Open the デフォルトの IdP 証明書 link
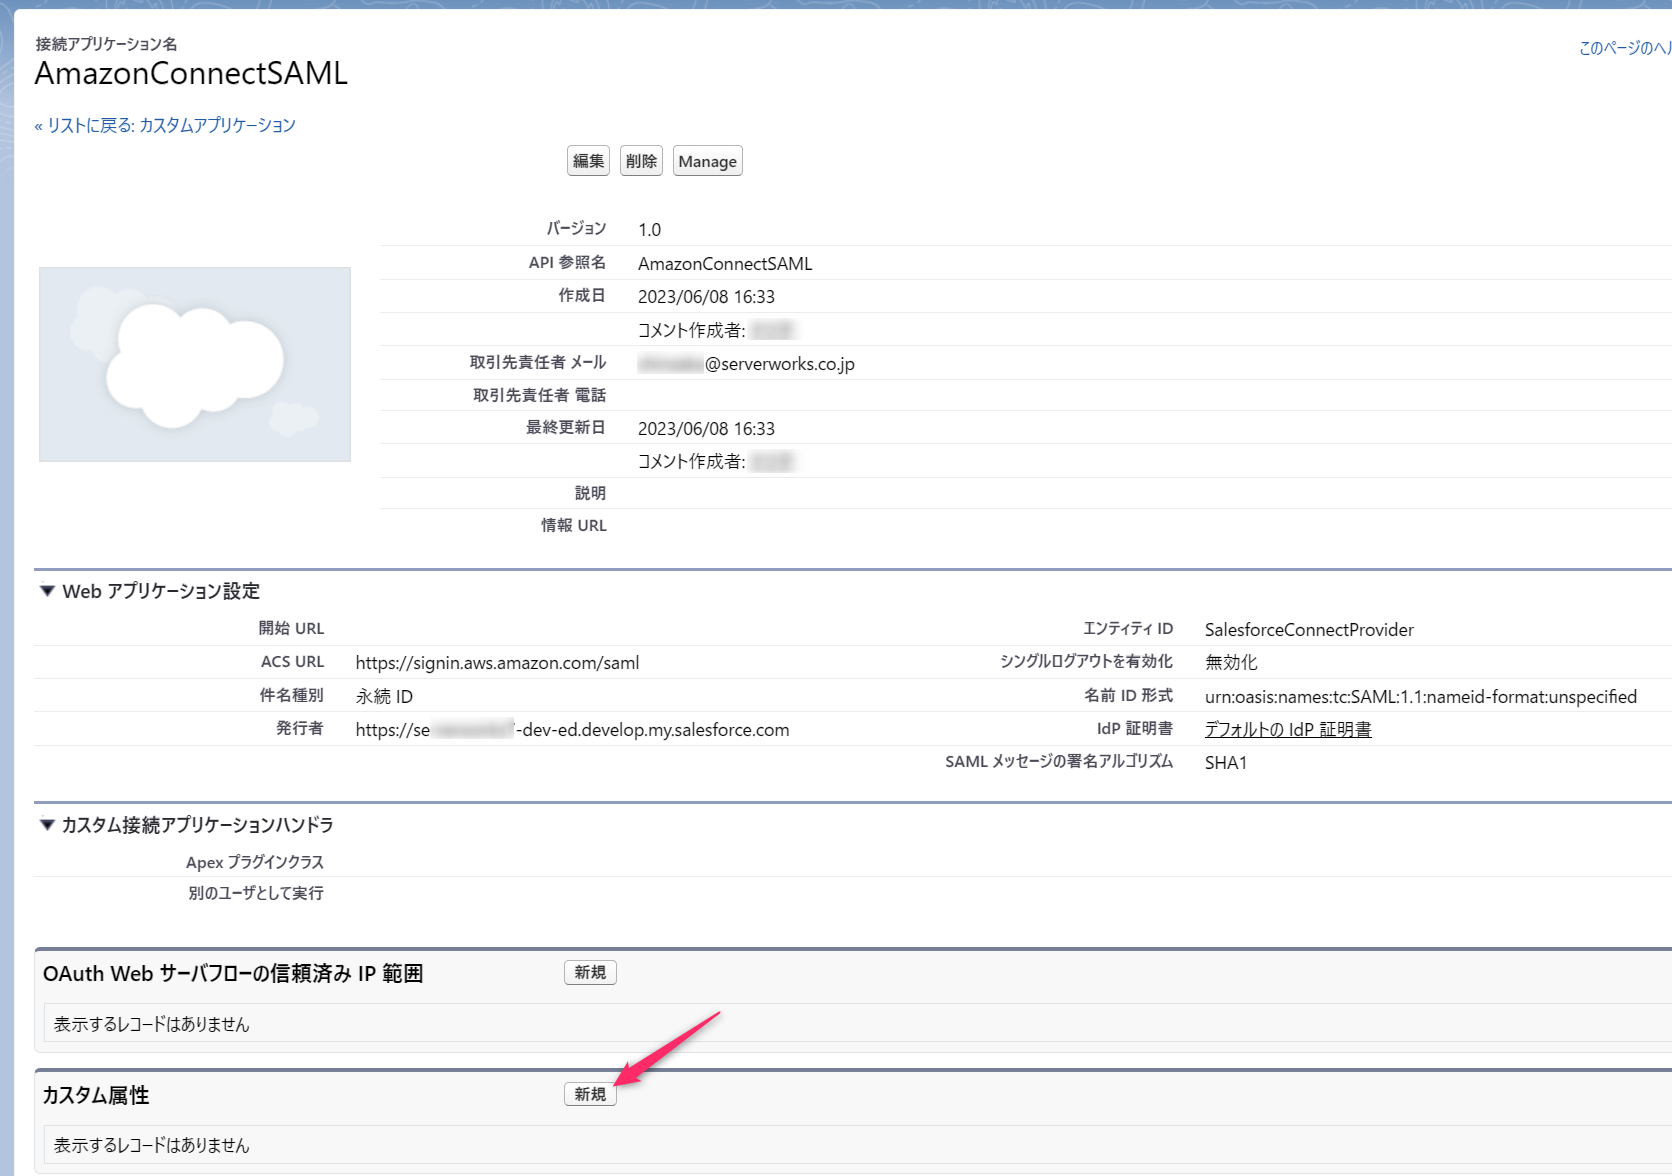 pyautogui.click(x=1288, y=729)
